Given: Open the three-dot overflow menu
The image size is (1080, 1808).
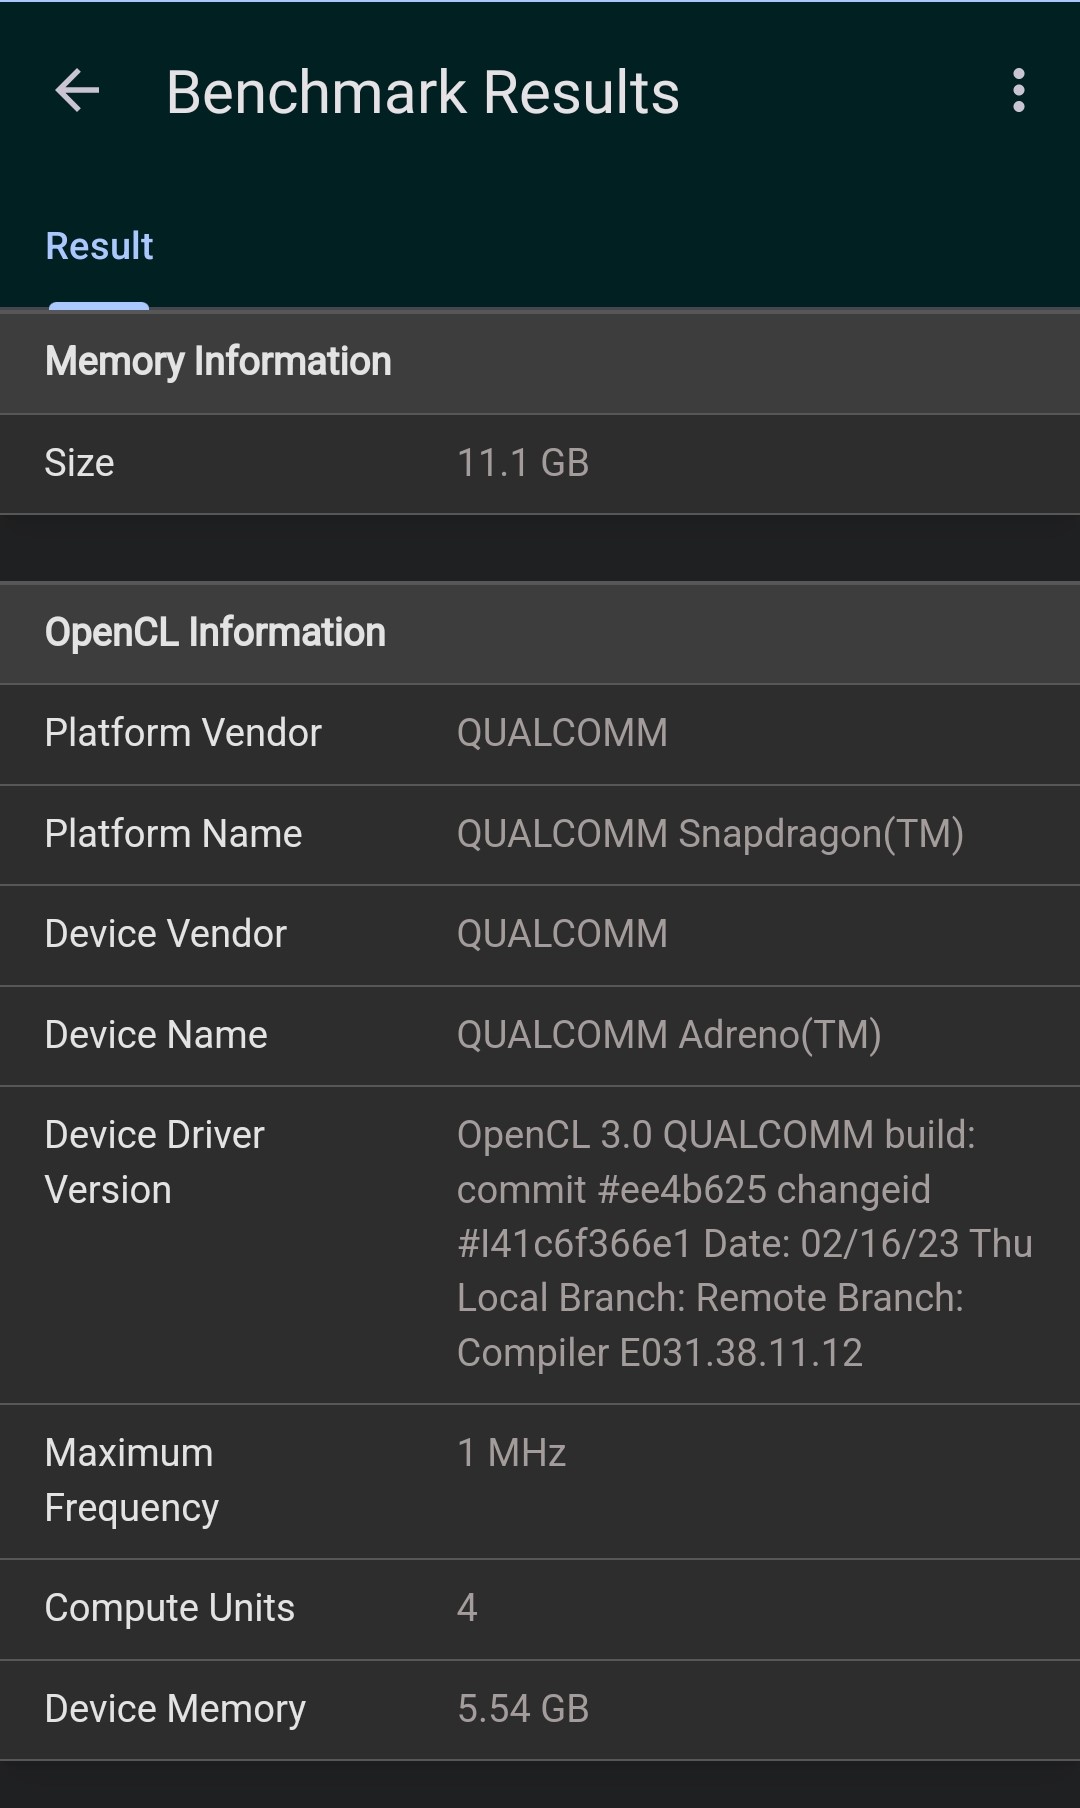Looking at the screenshot, I should 1018,91.
